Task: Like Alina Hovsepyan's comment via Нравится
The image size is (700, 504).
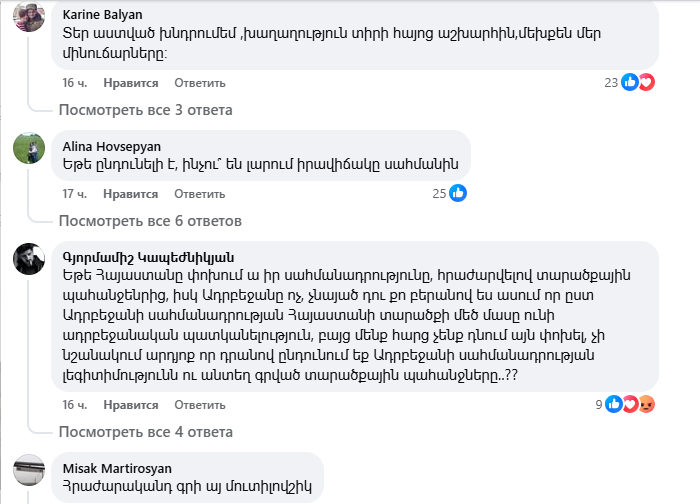Action: coord(130,193)
